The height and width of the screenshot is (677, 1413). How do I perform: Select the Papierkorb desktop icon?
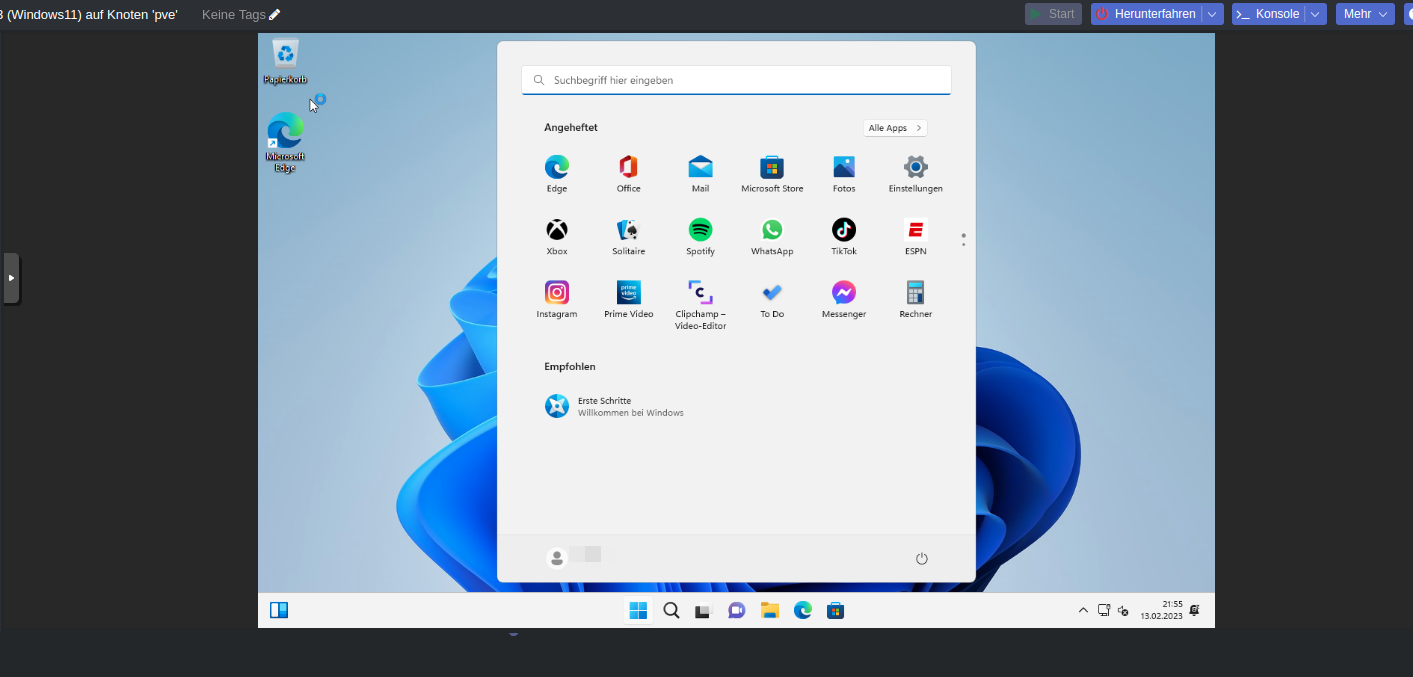[x=285, y=62]
